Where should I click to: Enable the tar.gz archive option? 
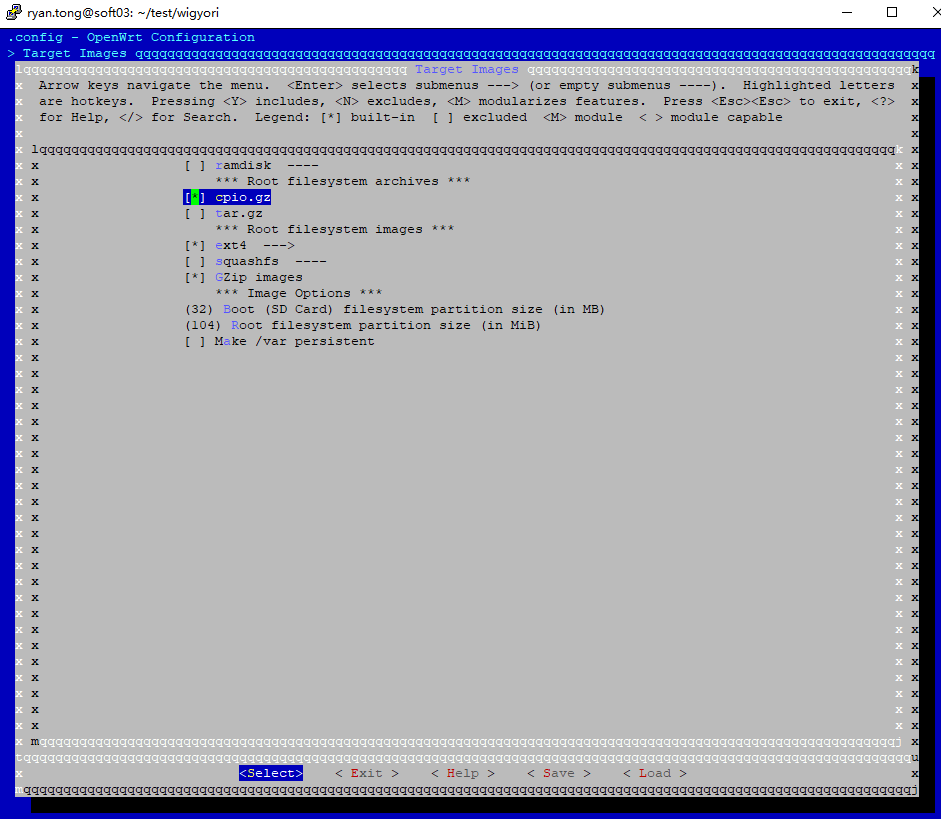[x=195, y=213]
